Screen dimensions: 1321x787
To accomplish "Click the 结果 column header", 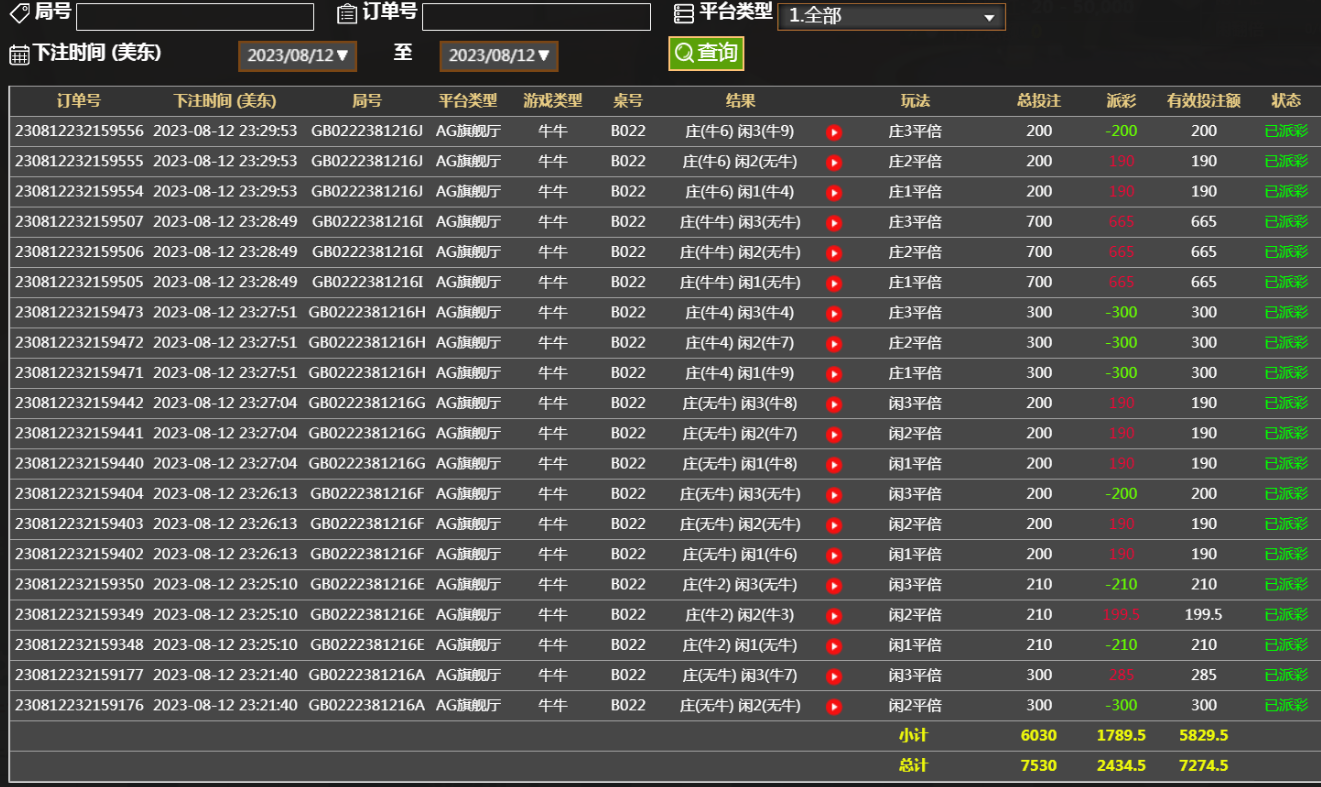I will tap(740, 101).
